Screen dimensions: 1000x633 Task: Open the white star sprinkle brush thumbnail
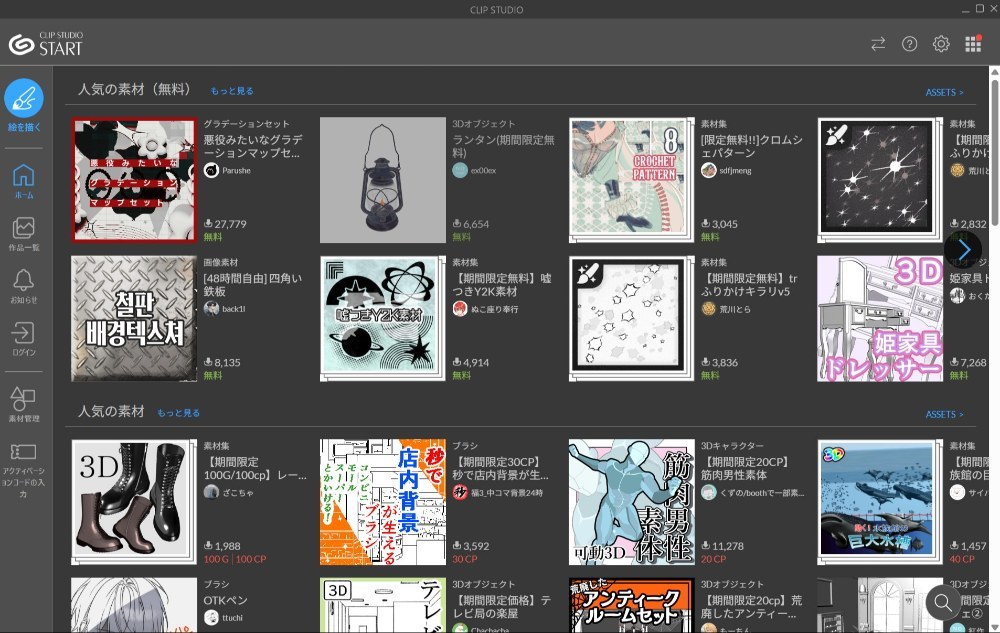631,319
